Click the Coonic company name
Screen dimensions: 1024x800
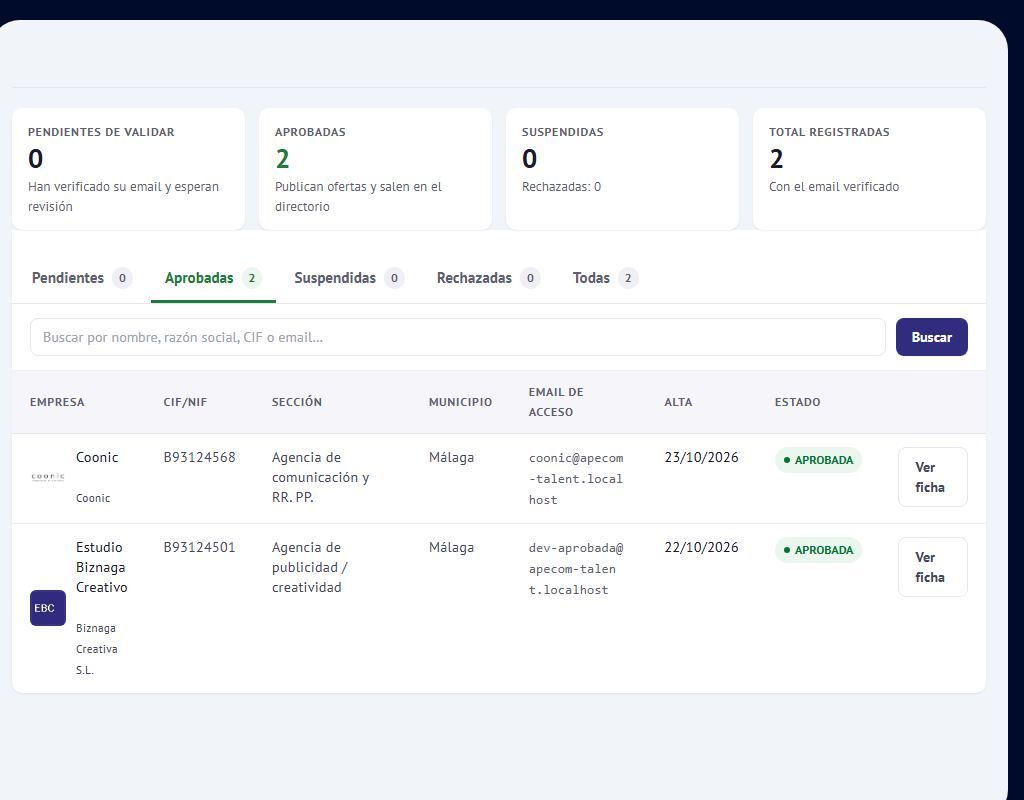(97, 457)
